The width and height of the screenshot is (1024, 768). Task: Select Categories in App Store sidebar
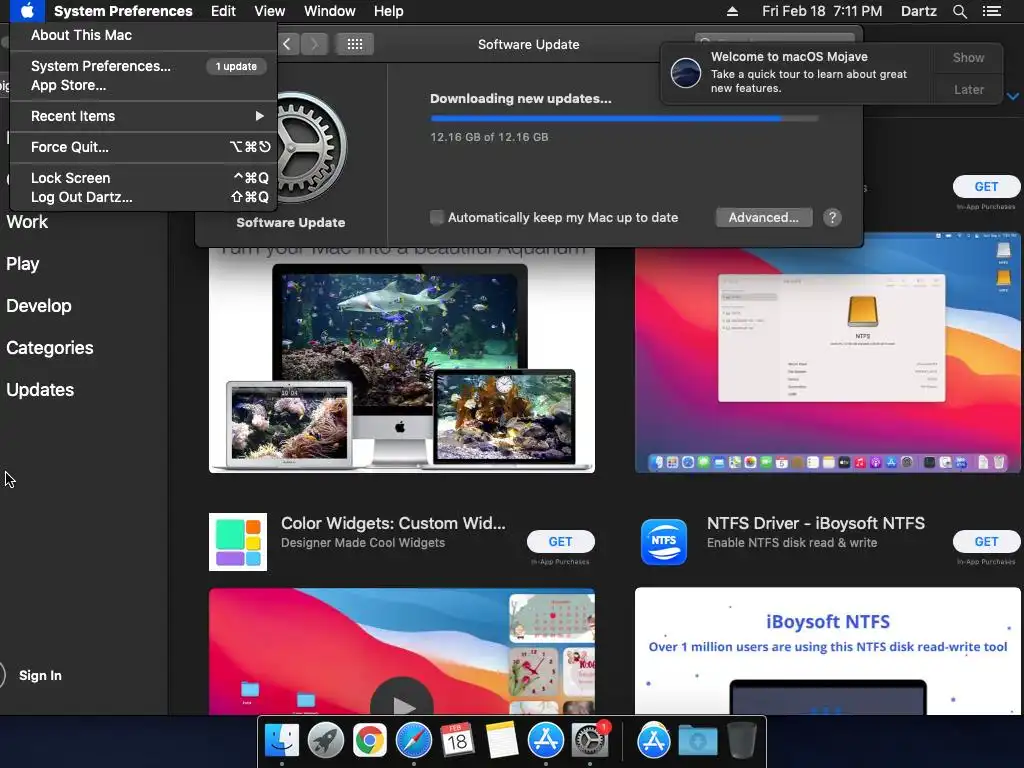(x=50, y=347)
